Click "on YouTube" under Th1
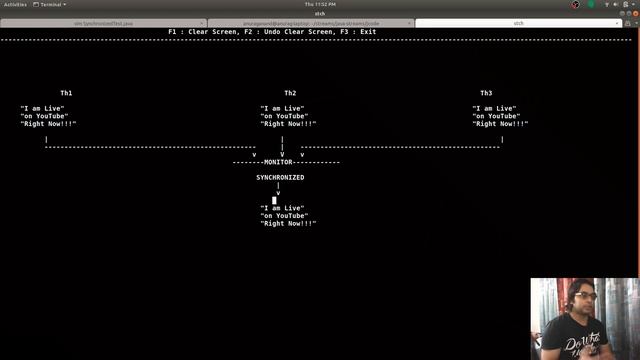Screen dimensions: 640x360 (44, 116)
